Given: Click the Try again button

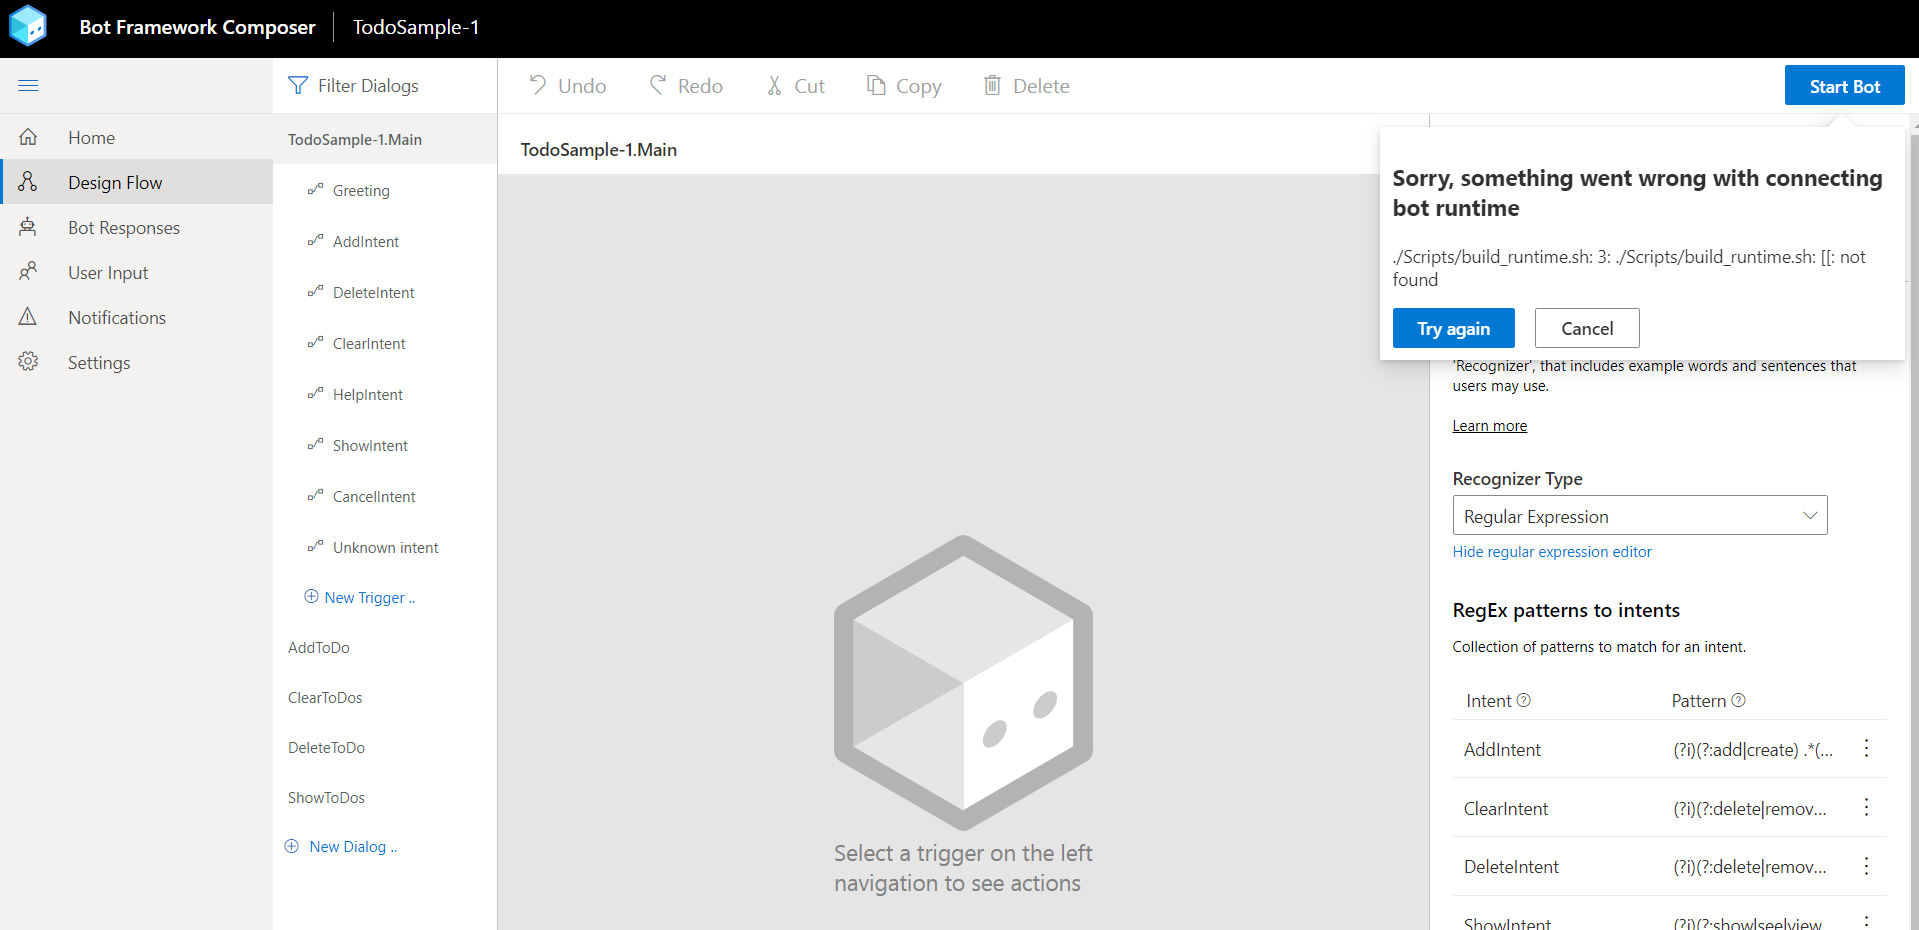Looking at the screenshot, I should point(1453,328).
